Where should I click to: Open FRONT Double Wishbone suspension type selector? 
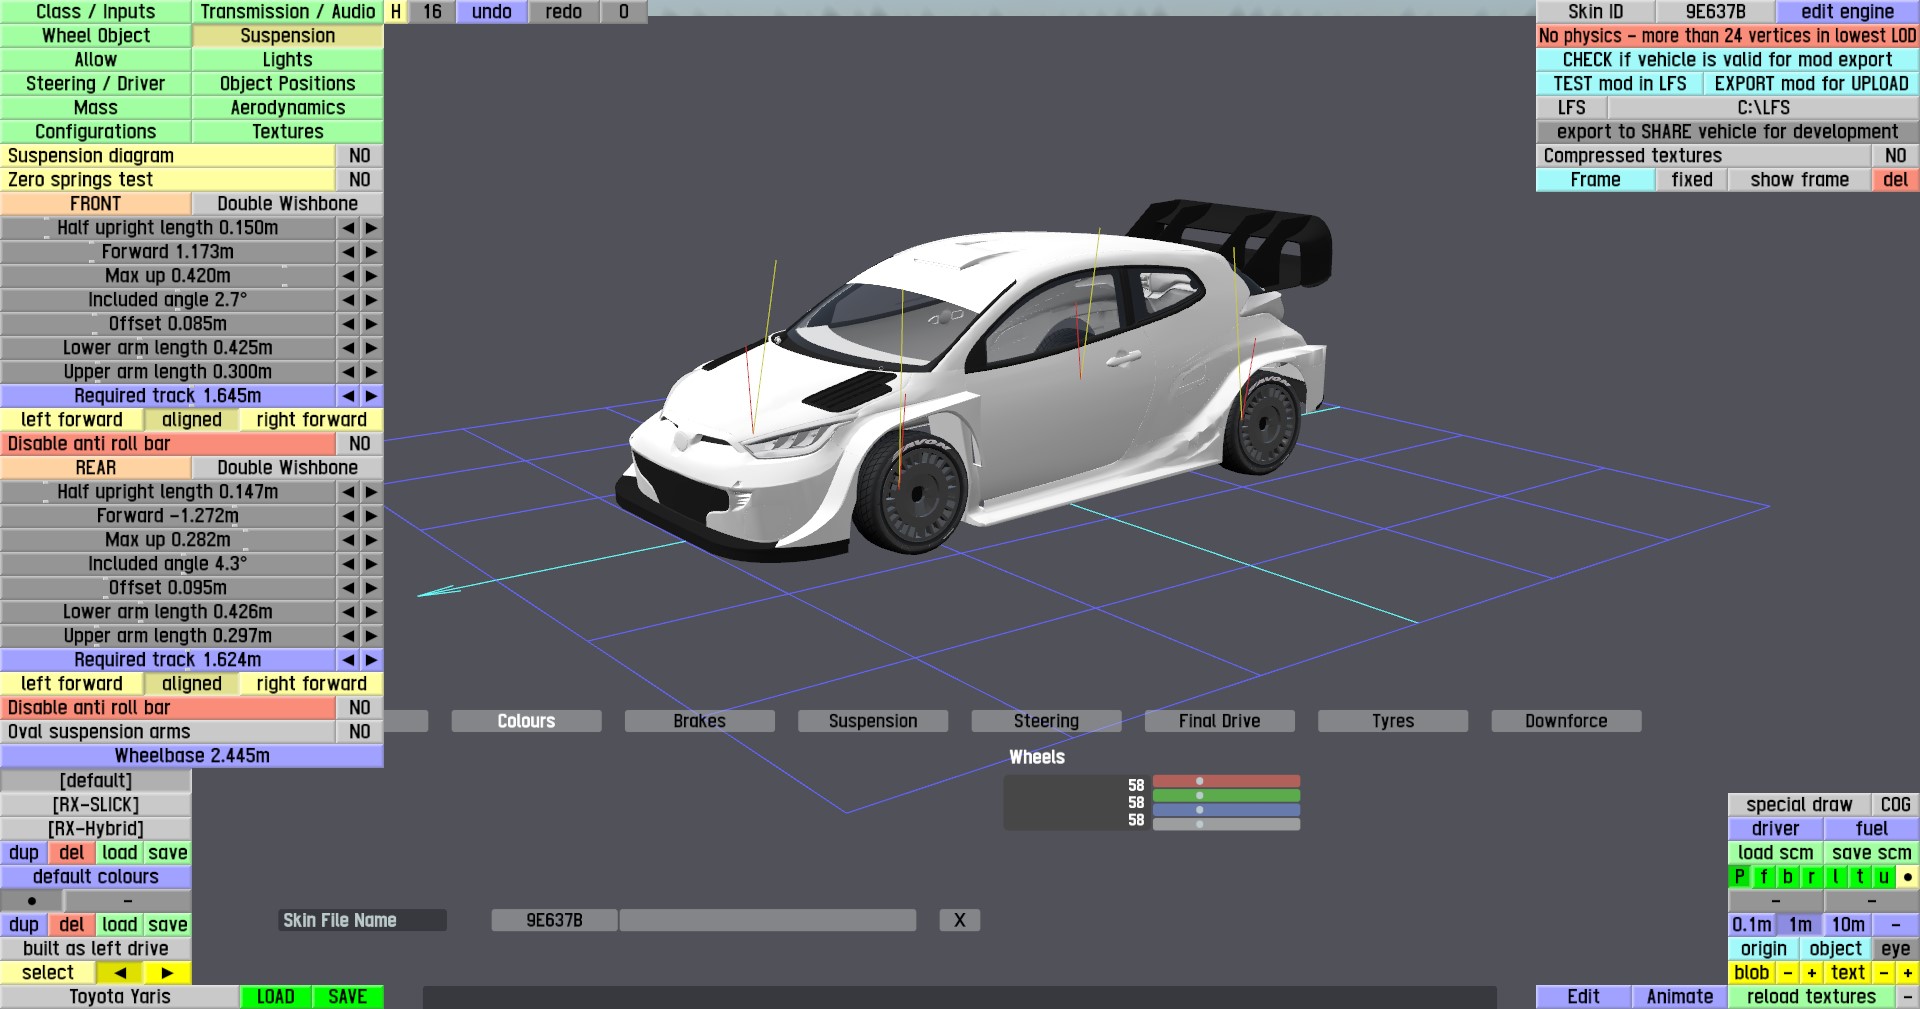287,204
